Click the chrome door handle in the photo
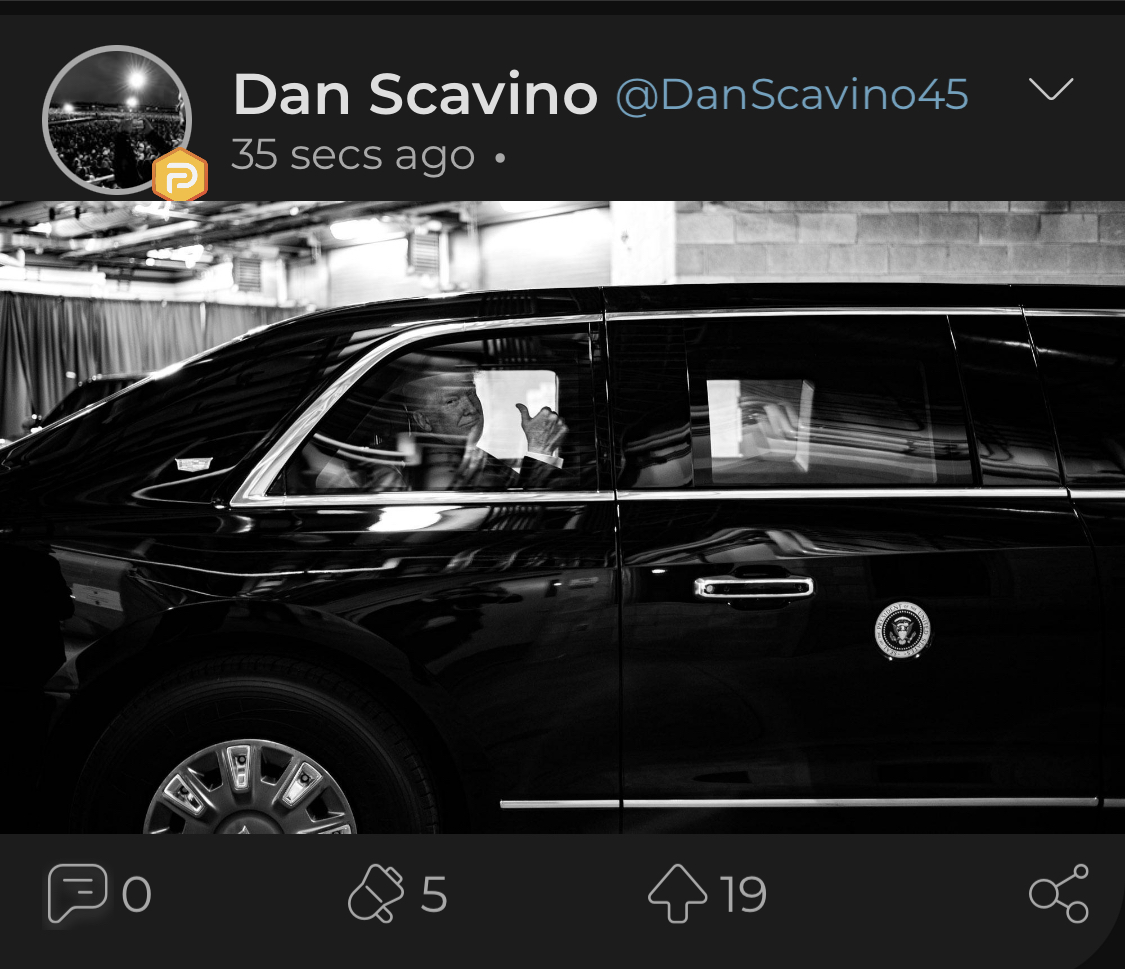The height and width of the screenshot is (969, 1125). click(753, 588)
